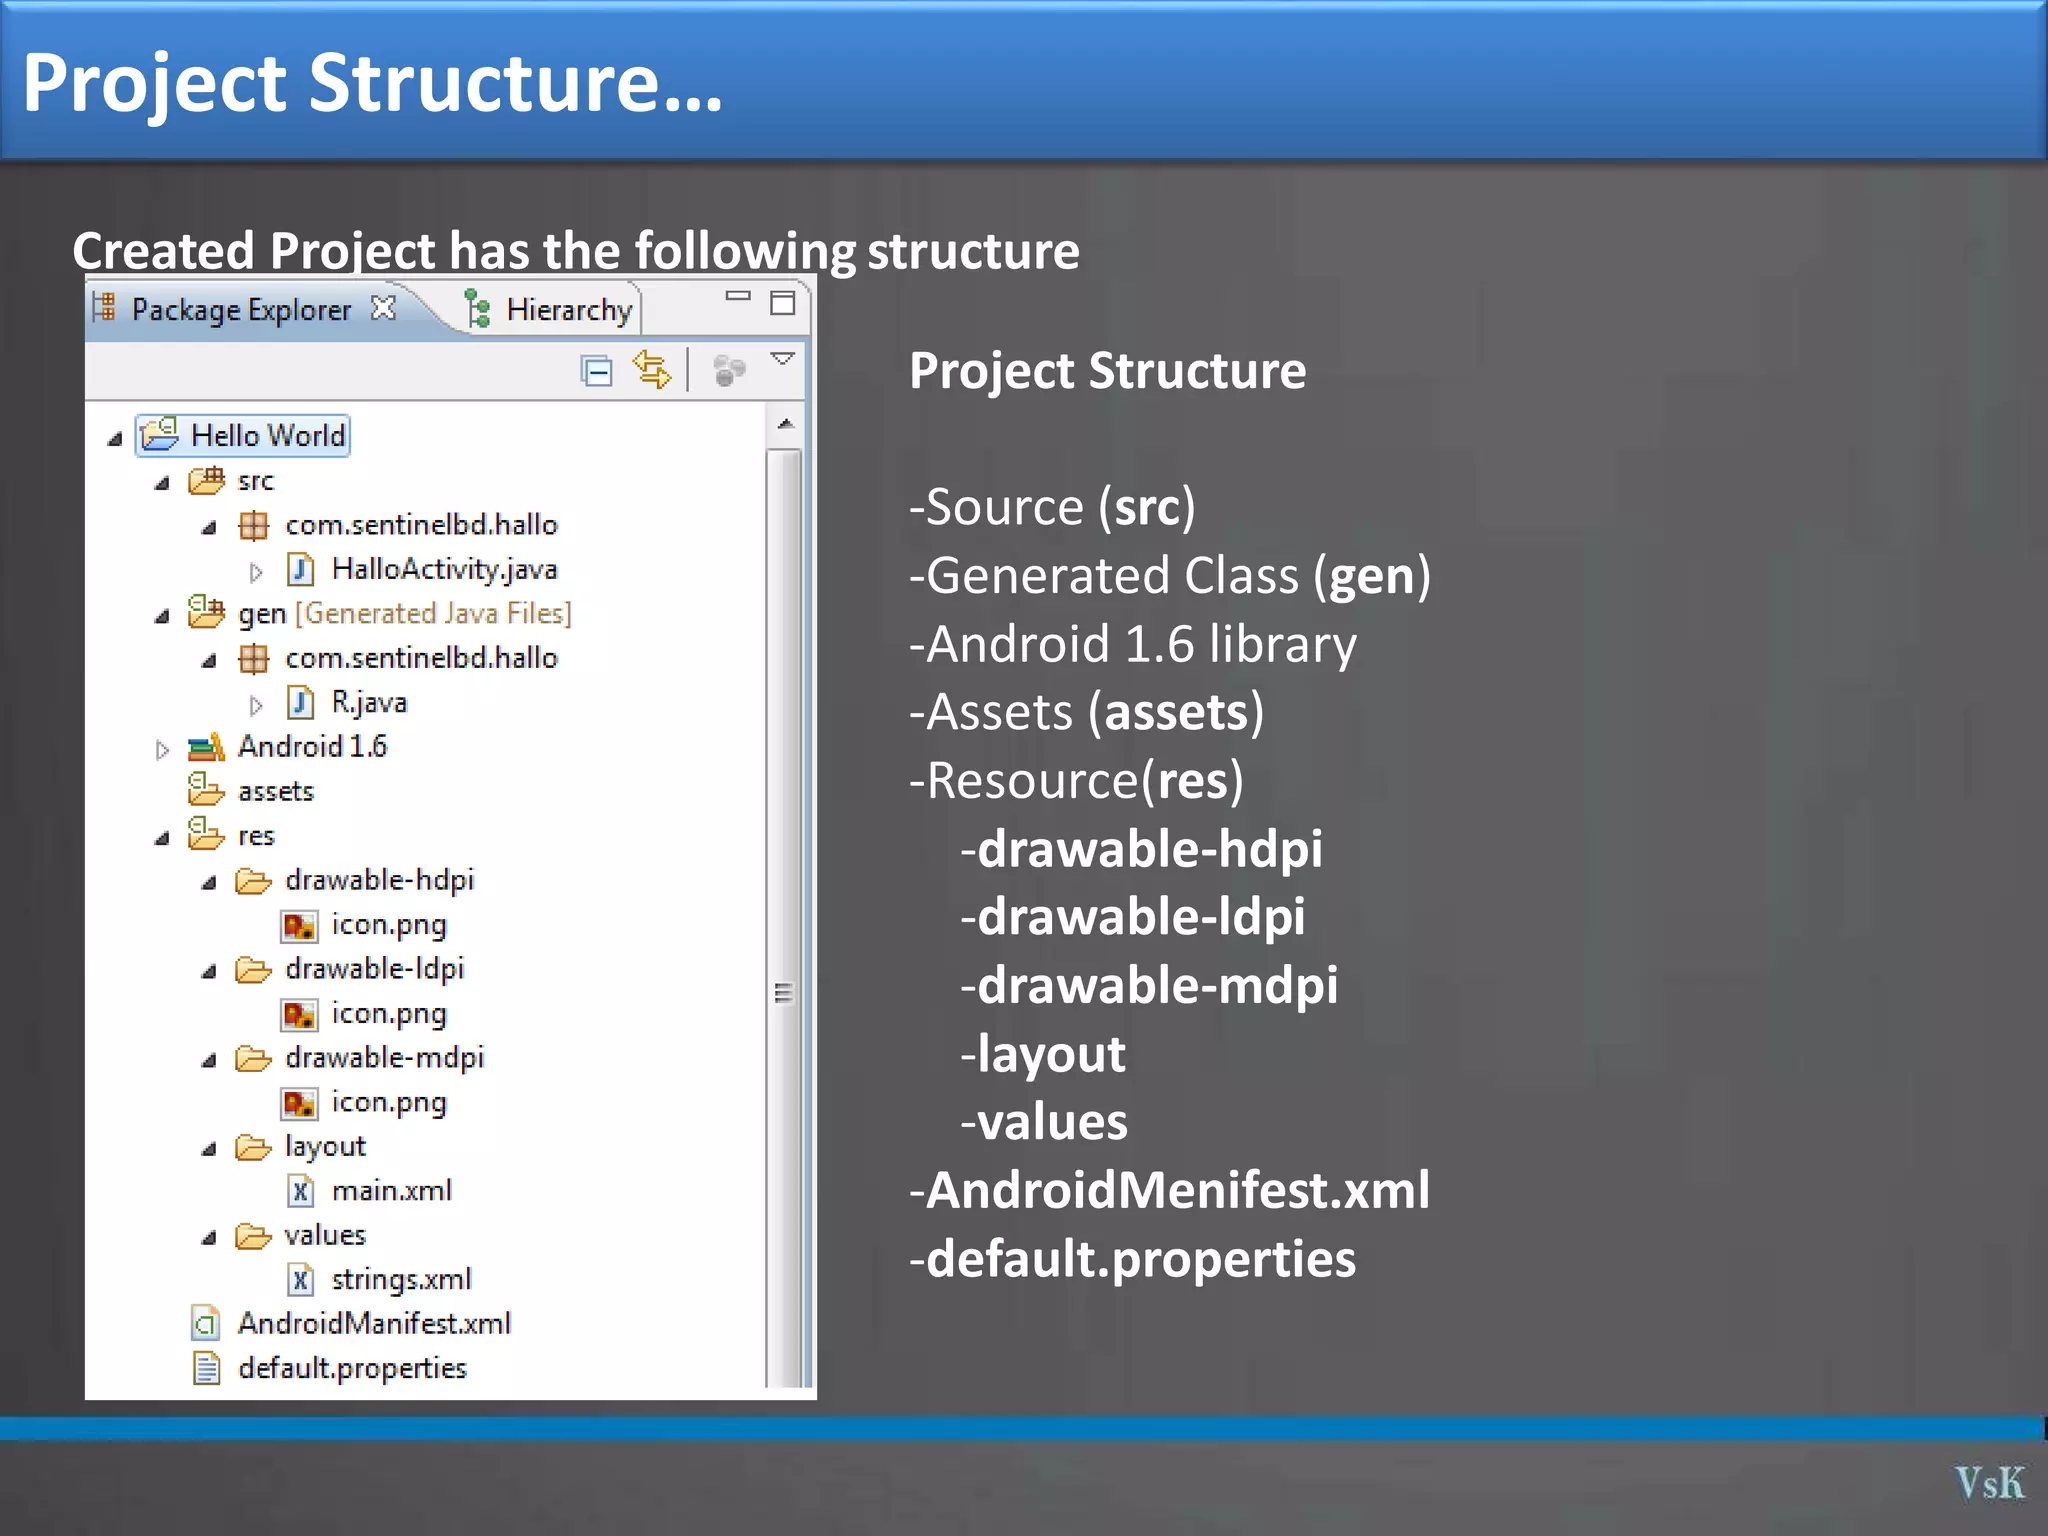Click the HalloActivity.java file icon
This screenshot has width=2048, height=1536.
301,569
